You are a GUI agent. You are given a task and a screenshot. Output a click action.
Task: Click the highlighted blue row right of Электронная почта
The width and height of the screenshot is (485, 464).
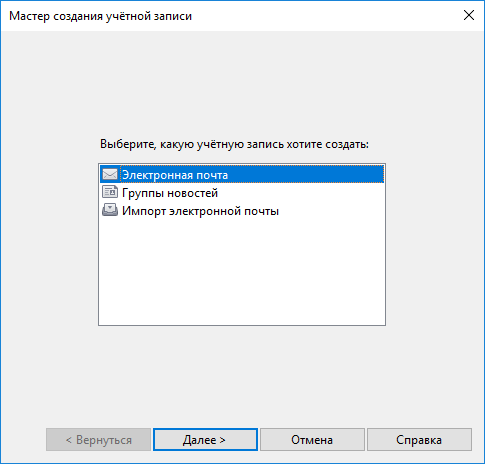click(x=306, y=174)
